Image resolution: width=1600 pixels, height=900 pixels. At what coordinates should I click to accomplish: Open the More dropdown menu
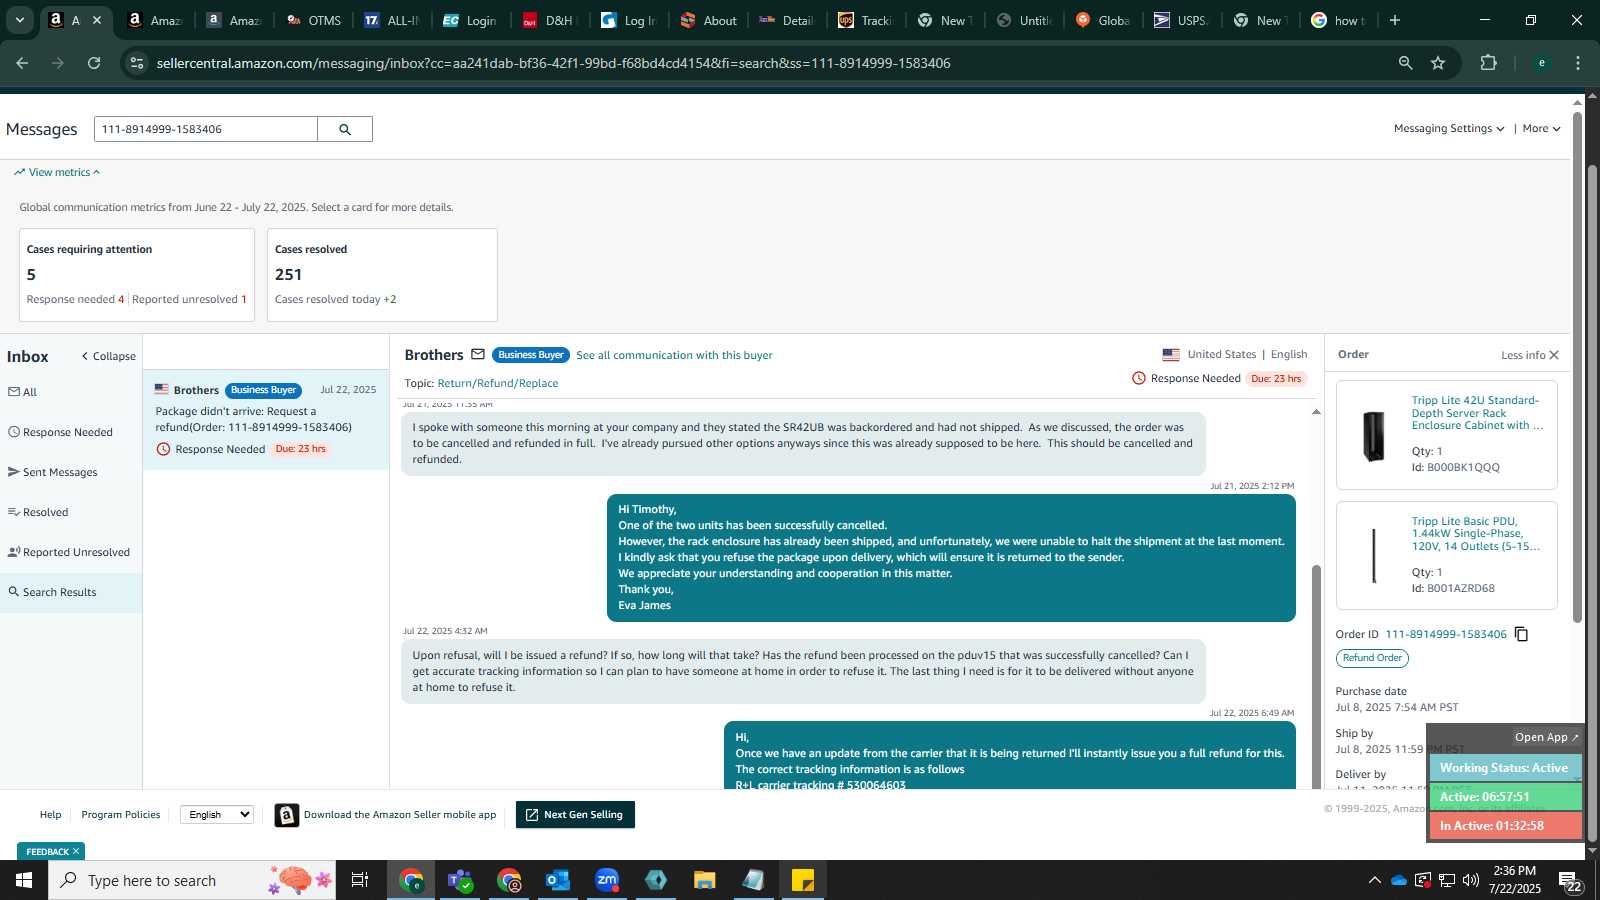point(1541,128)
